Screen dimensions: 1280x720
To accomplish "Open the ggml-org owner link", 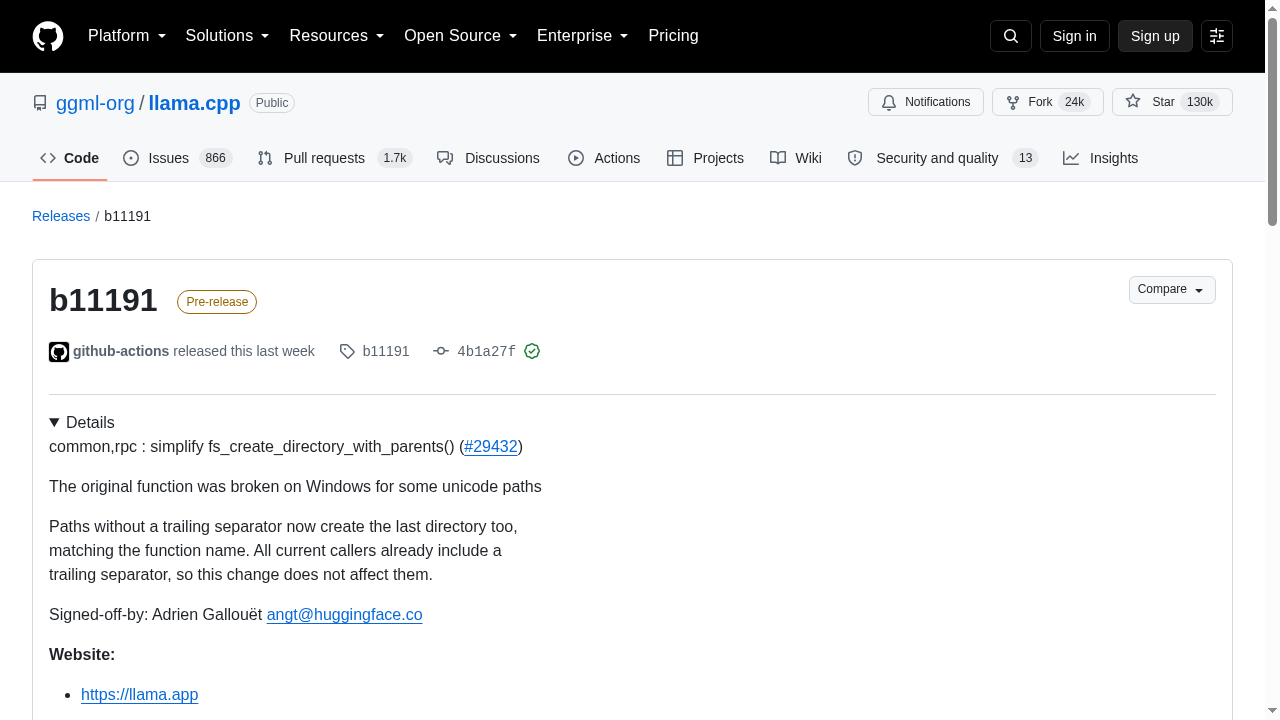I will (95, 103).
